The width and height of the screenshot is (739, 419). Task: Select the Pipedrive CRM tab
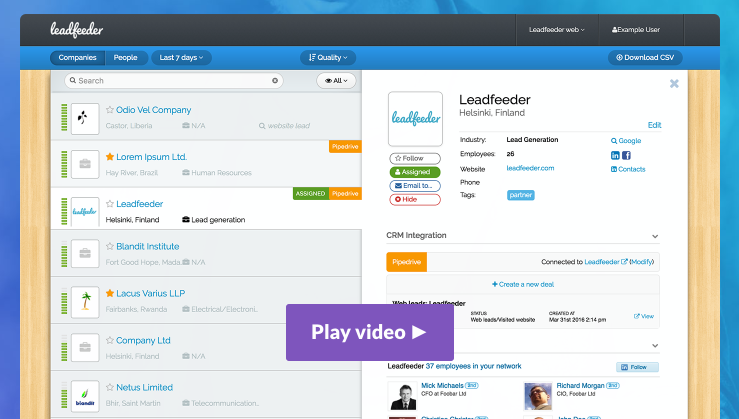(x=406, y=262)
